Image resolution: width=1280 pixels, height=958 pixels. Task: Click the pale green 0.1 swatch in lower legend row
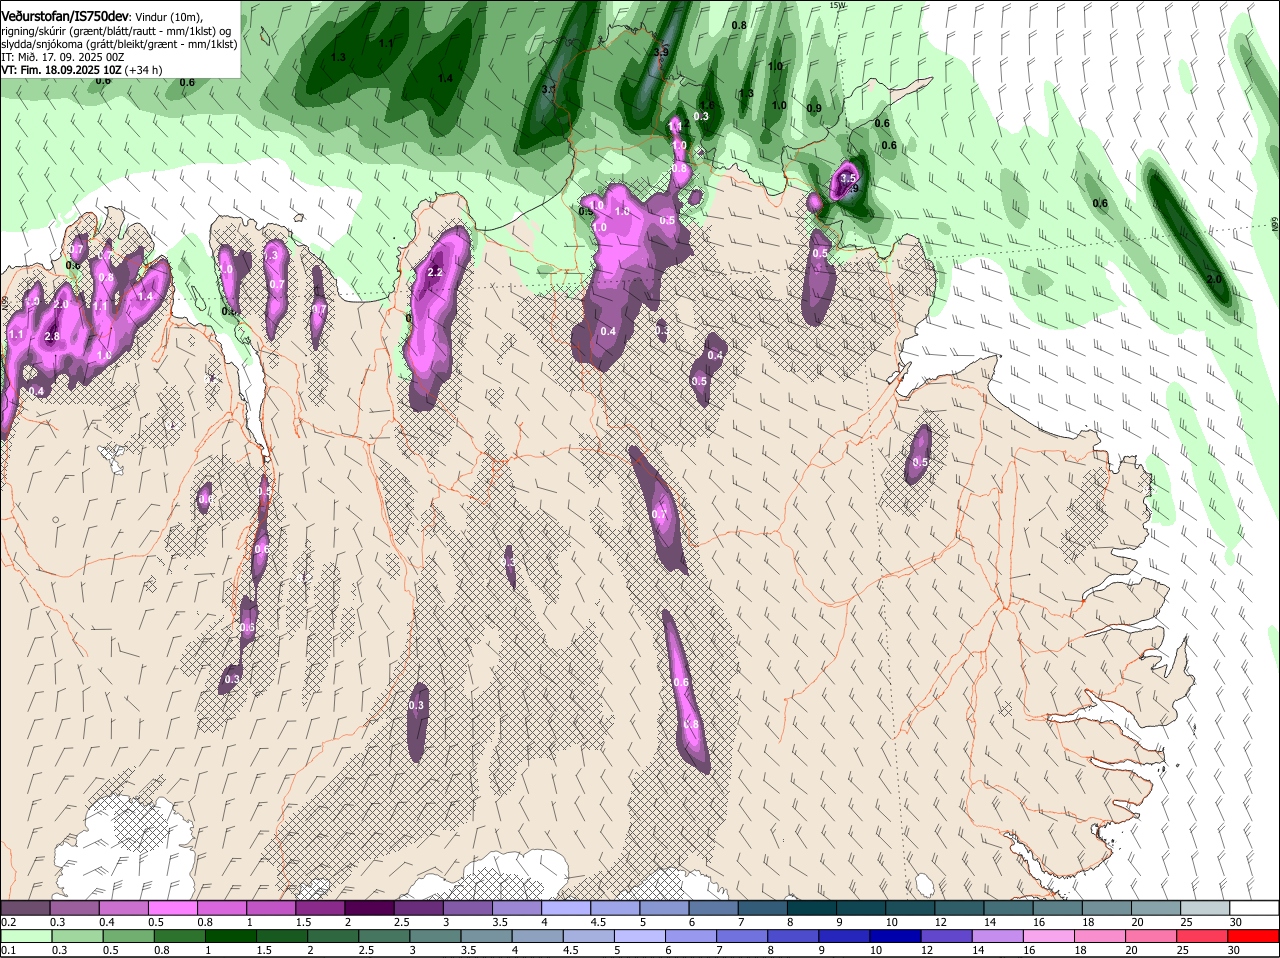click(26, 936)
